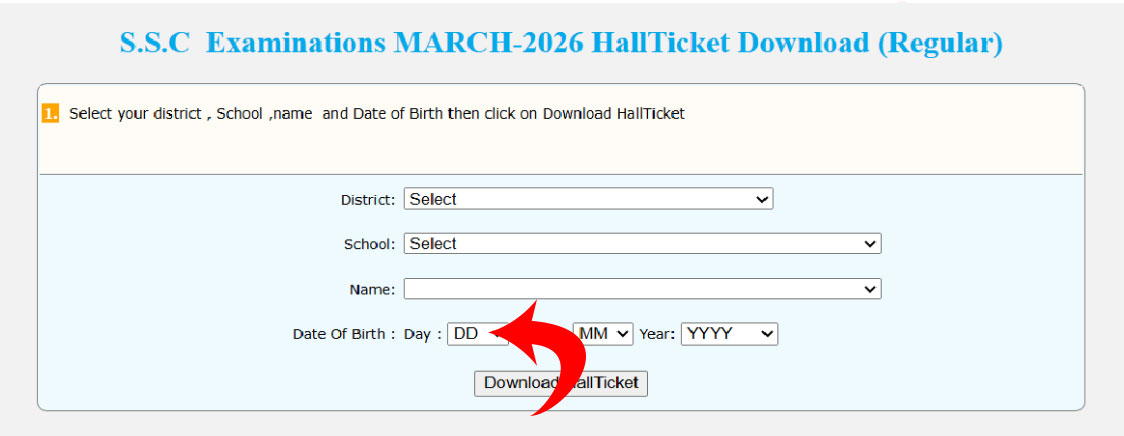Click the "Year:" label text
This screenshot has width=1124, height=436.
(x=657, y=334)
